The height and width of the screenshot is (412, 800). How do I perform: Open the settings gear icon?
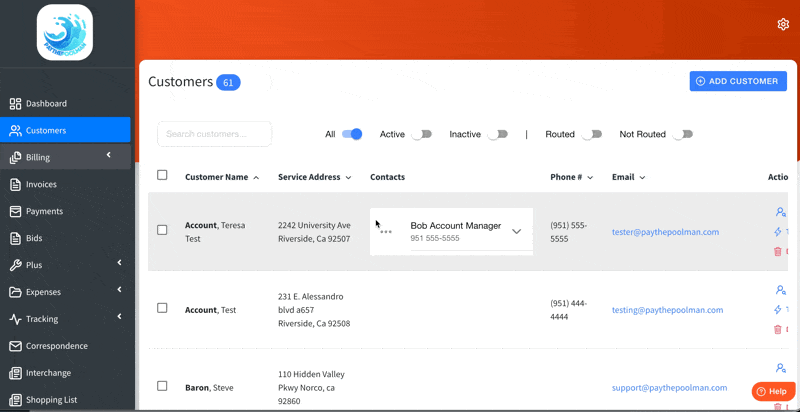tap(783, 24)
